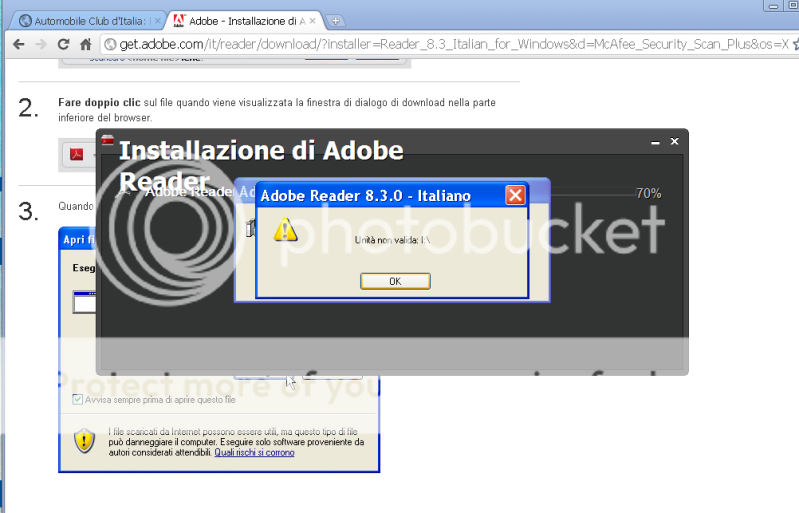
Task: Click OK in the Adobe Reader error dialog
Action: [395, 281]
